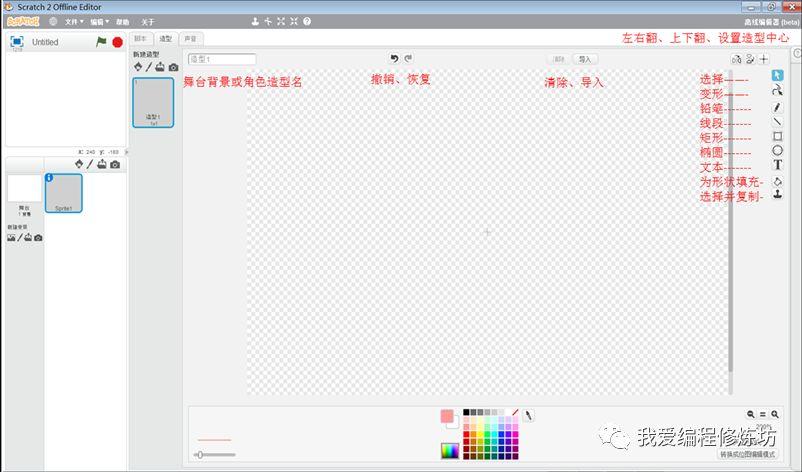Choose the Reshape tool
The width and height of the screenshot is (802, 472).
[777, 91]
